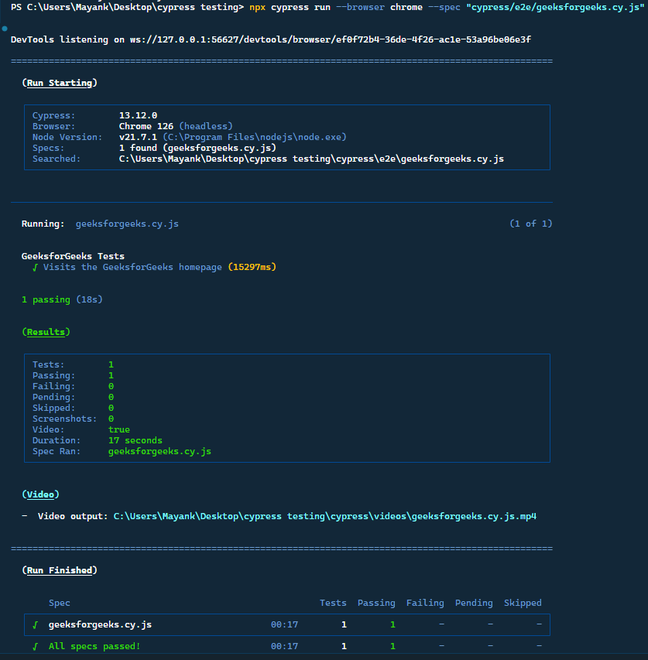Click the Run Finished heading
Viewport: 648px width, 660px height.
pos(59,570)
